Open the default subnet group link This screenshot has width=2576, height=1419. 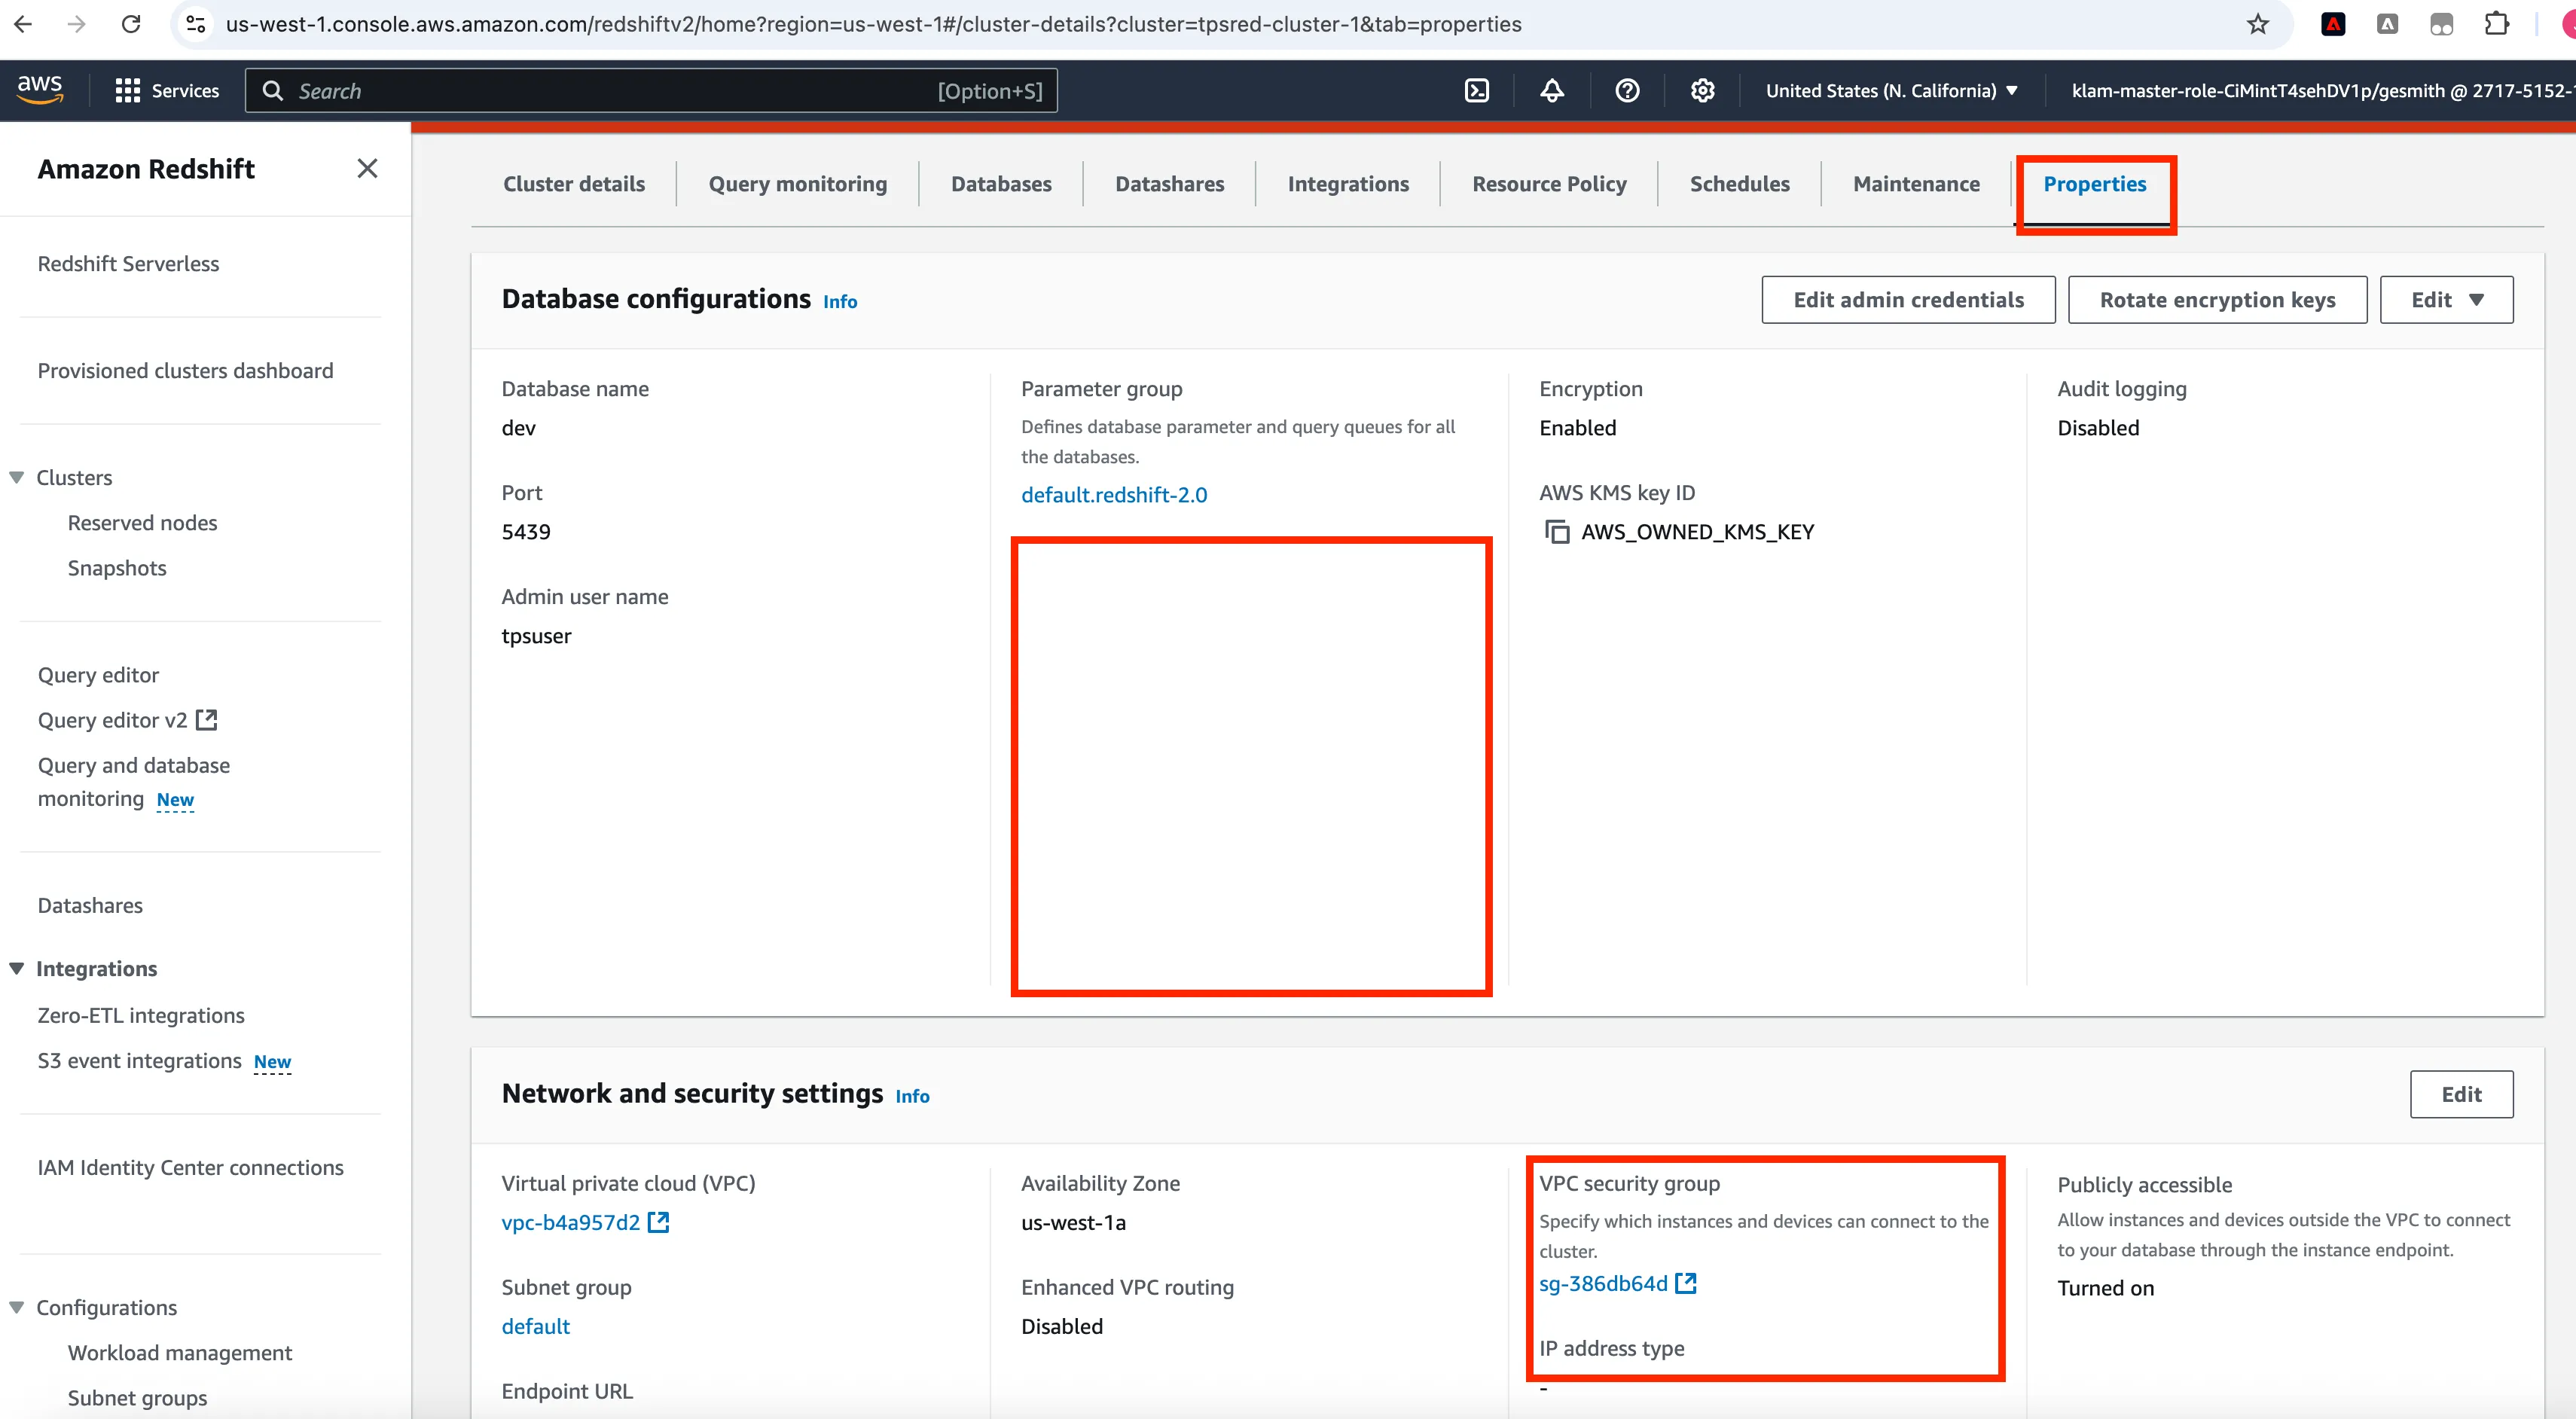[536, 1326]
